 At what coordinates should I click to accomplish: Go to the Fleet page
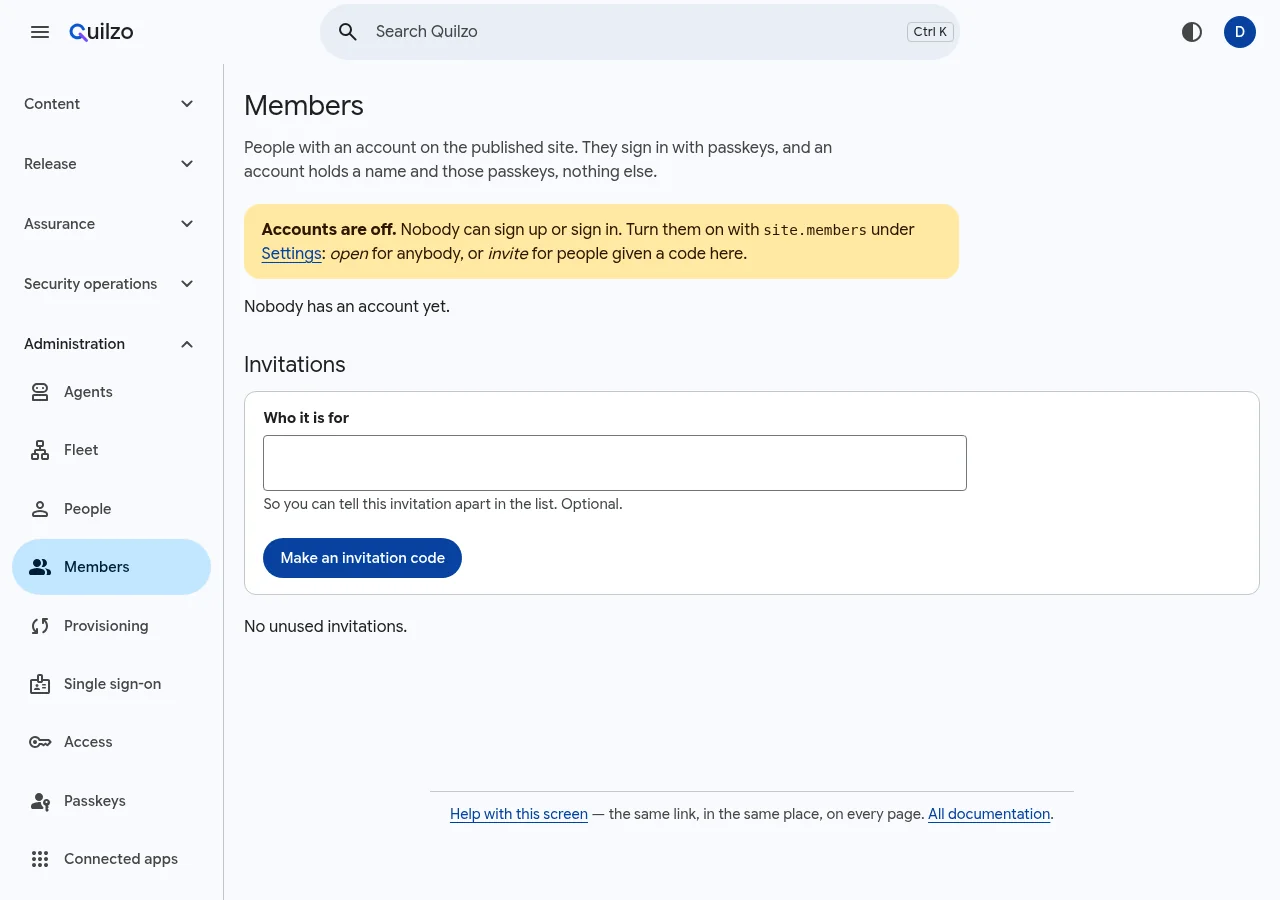tap(111, 450)
